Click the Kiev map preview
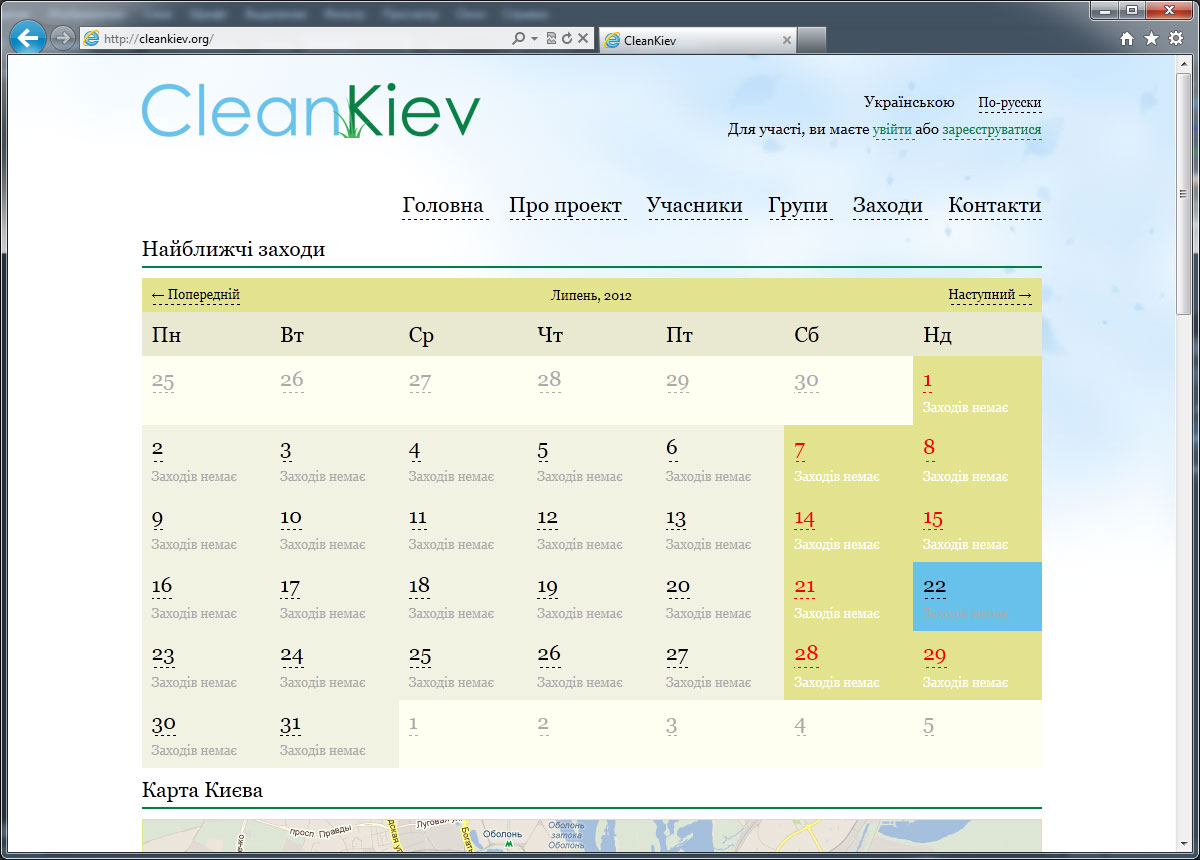Screen dimensions: 1200x860 click(x=591, y=837)
